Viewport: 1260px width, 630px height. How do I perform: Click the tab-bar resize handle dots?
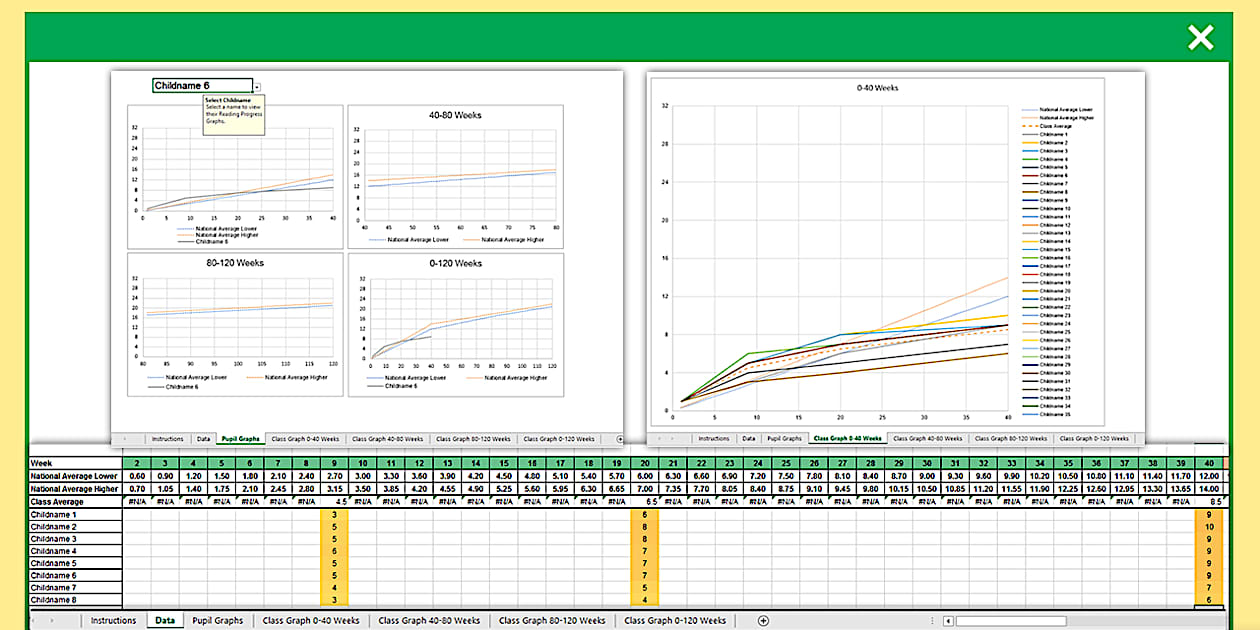[x=932, y=621]
